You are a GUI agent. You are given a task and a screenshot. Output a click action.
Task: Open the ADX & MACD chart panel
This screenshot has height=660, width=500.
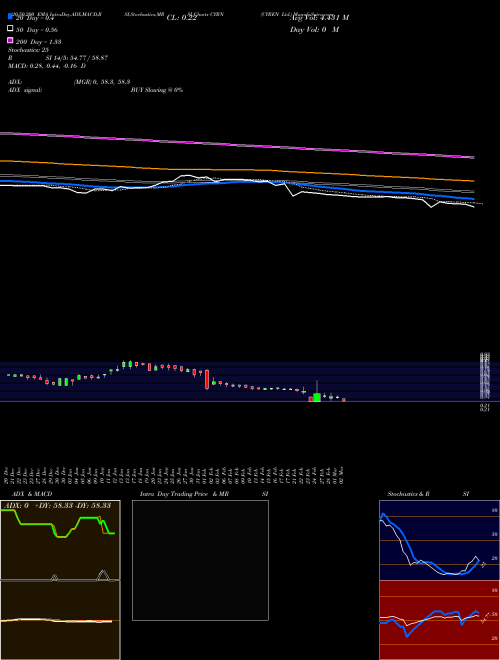tap(60, 580)
